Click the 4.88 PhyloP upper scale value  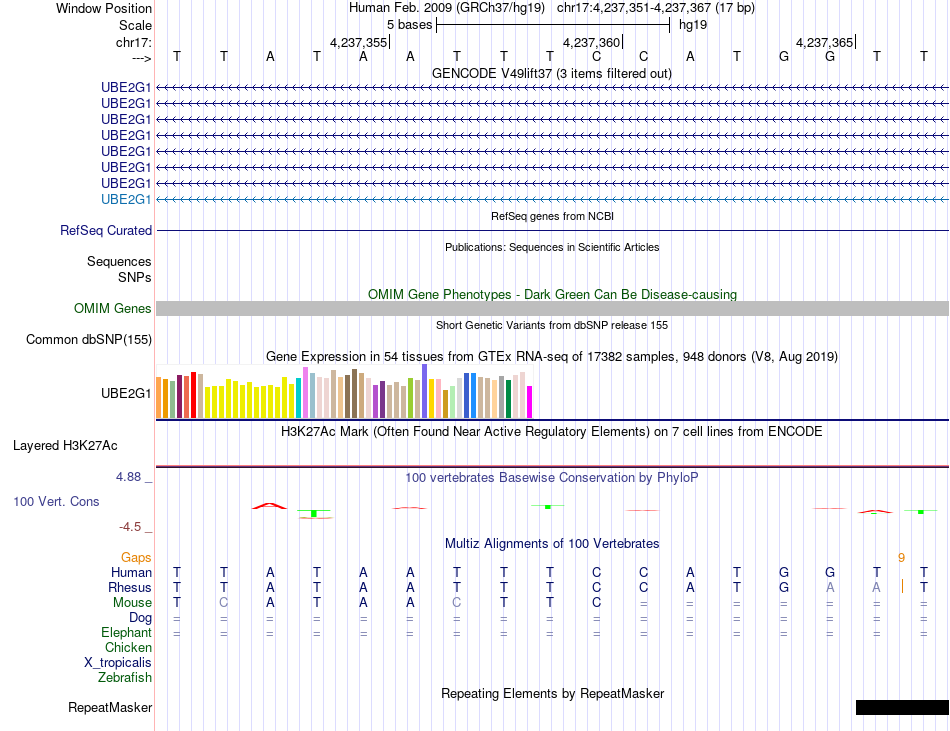(128, 477)
